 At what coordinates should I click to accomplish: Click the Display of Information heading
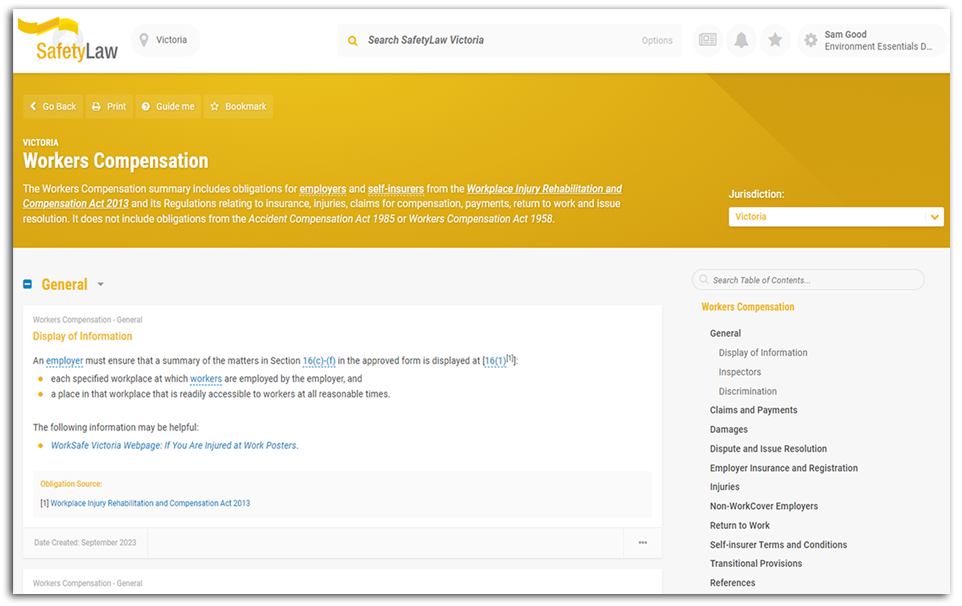[82, 336]
